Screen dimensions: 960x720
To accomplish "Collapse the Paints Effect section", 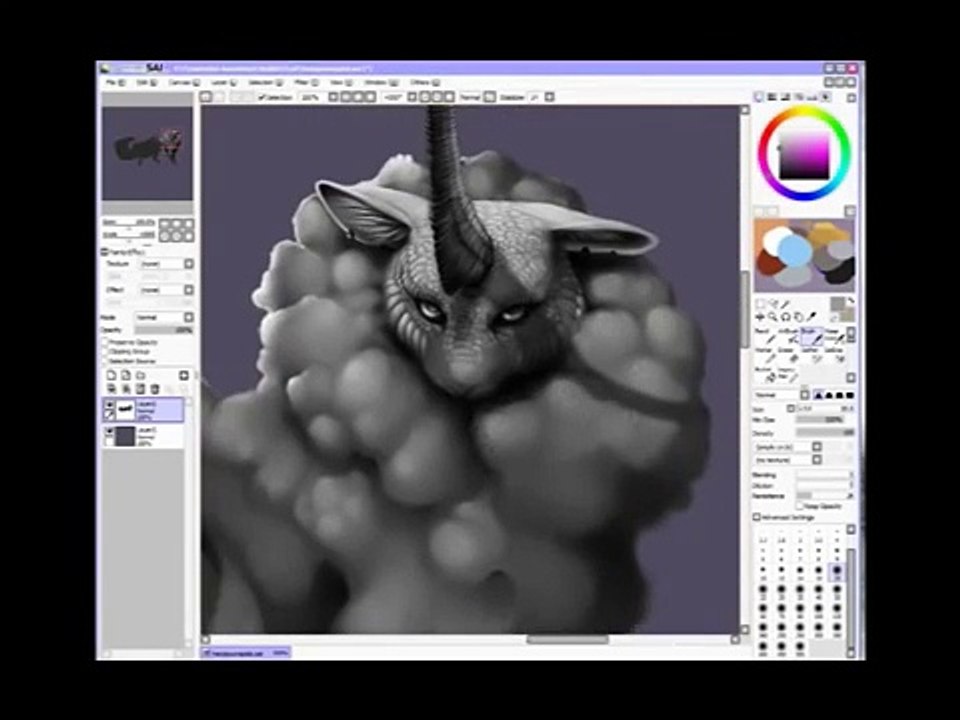I will [x=104, y=252].
